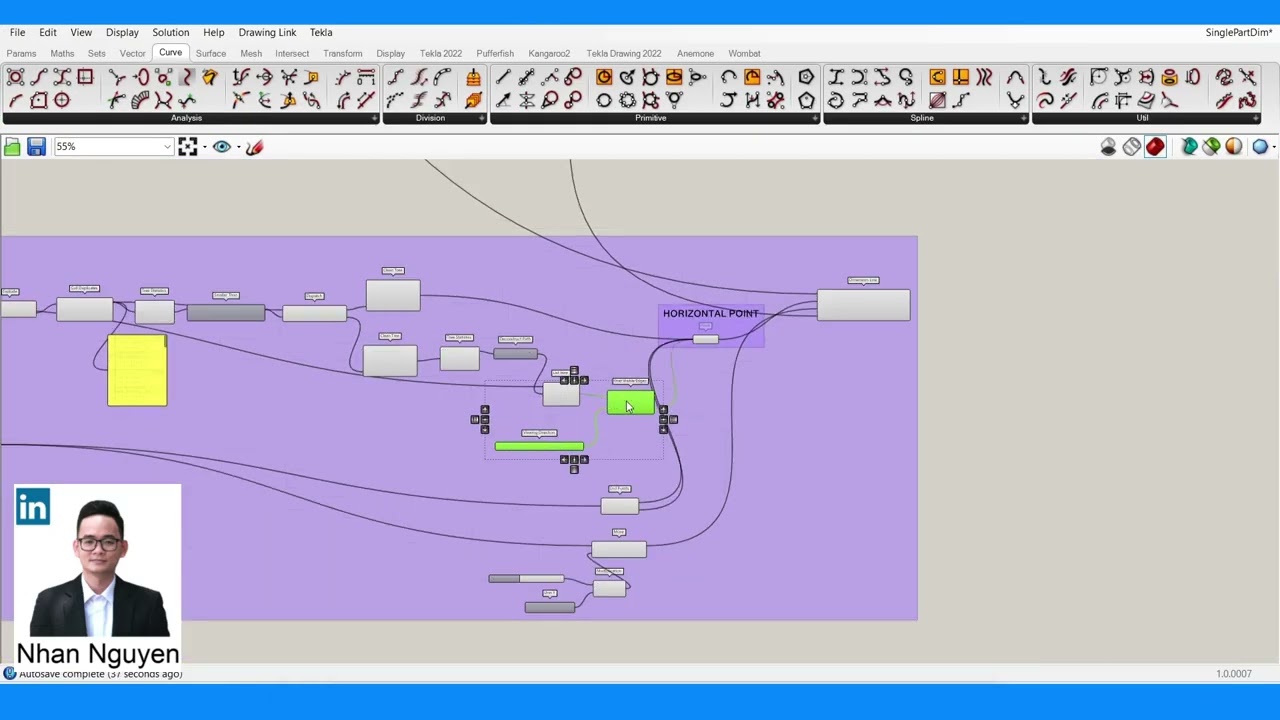Select the orange paint bucket icon in Analysis panel
The image size is (1280, 720).
click(x=209, y=77)
